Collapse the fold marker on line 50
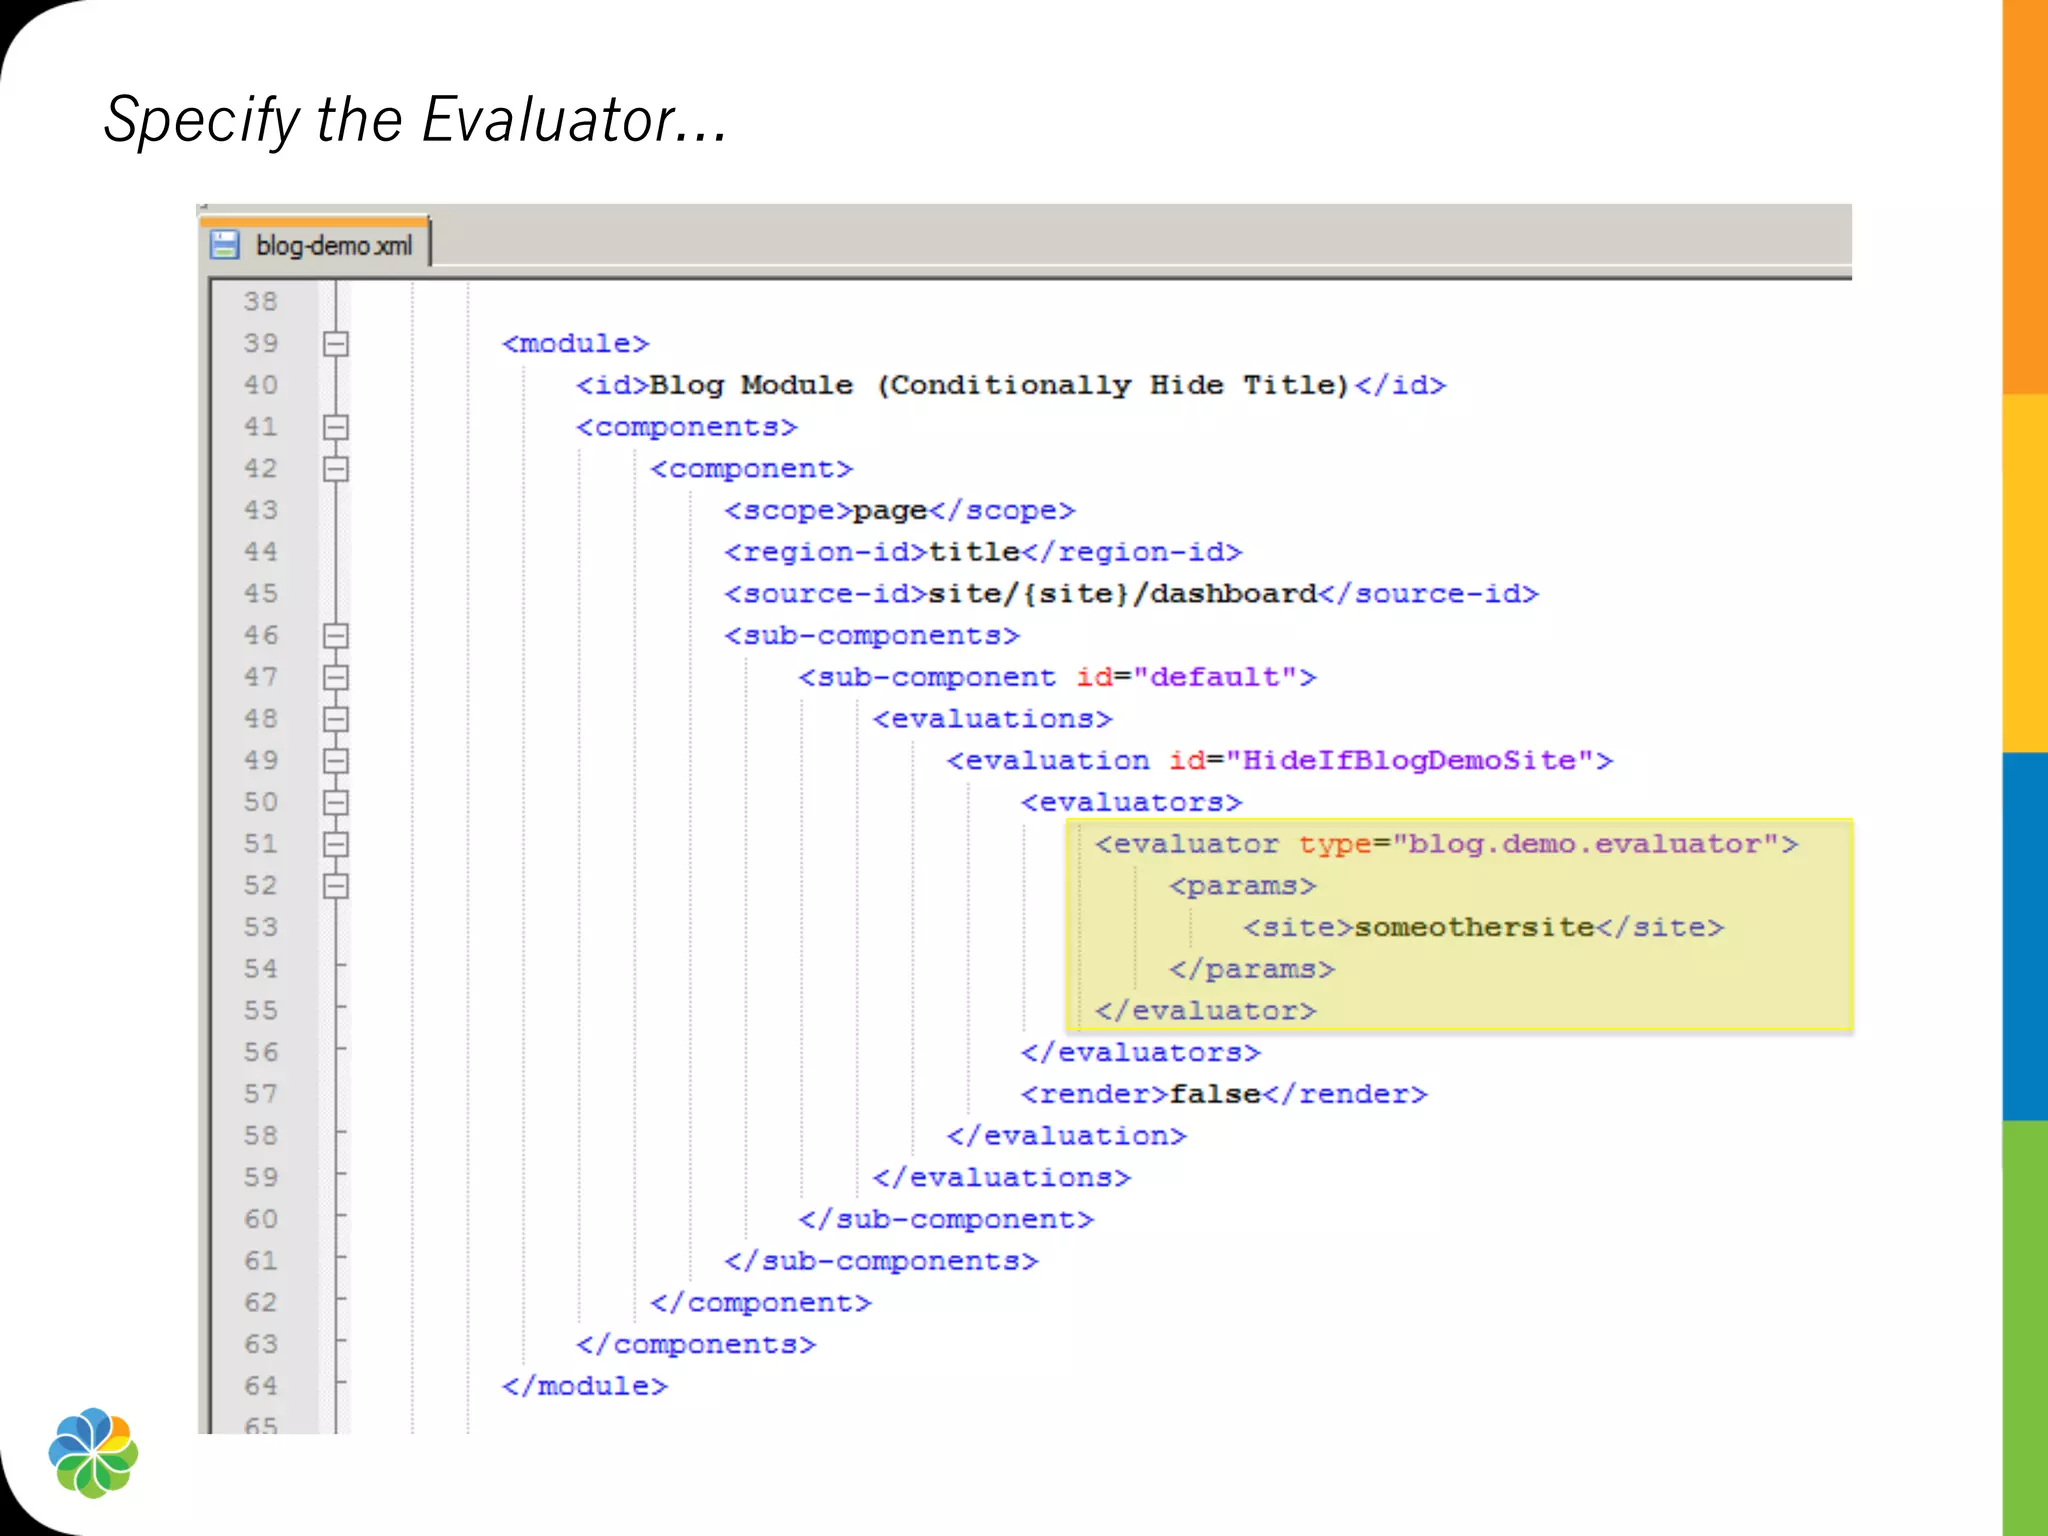The image size is (2048, 1536). click(336, 803)
